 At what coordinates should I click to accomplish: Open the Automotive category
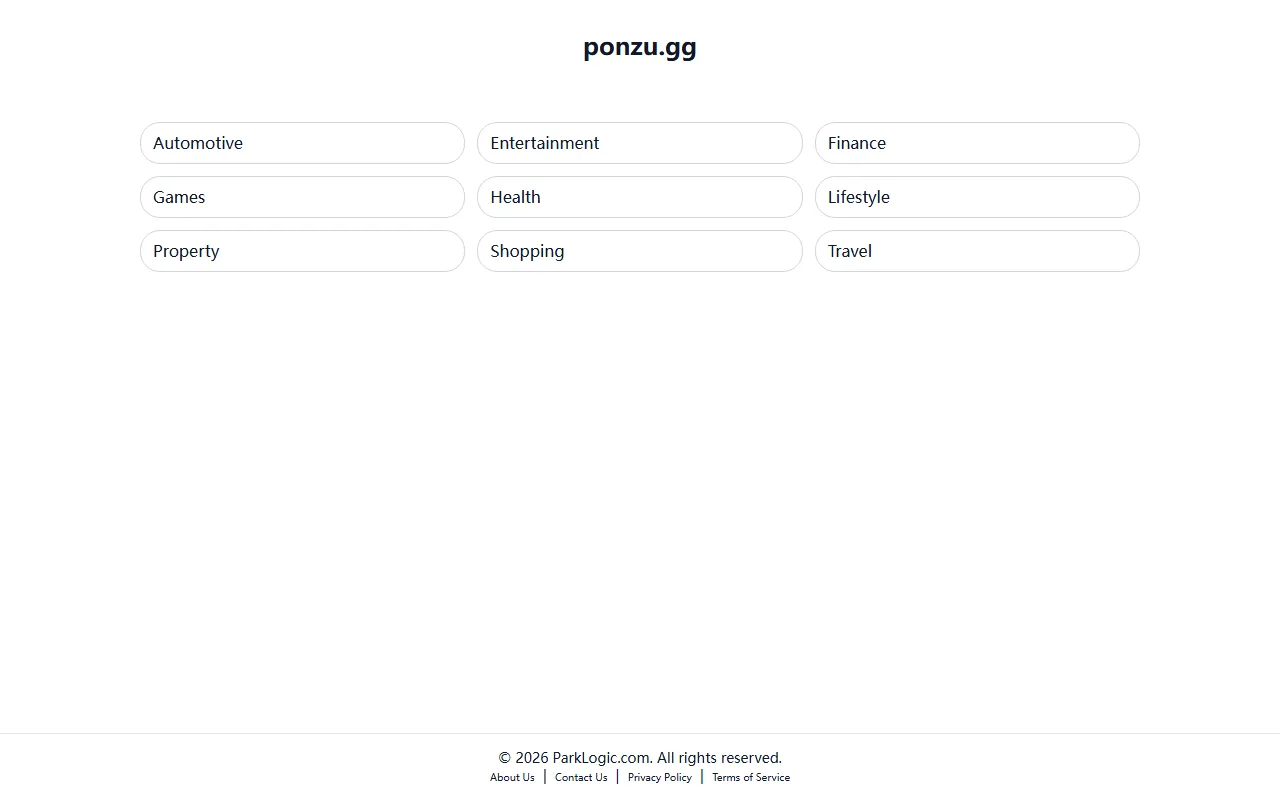click(302, 143)
